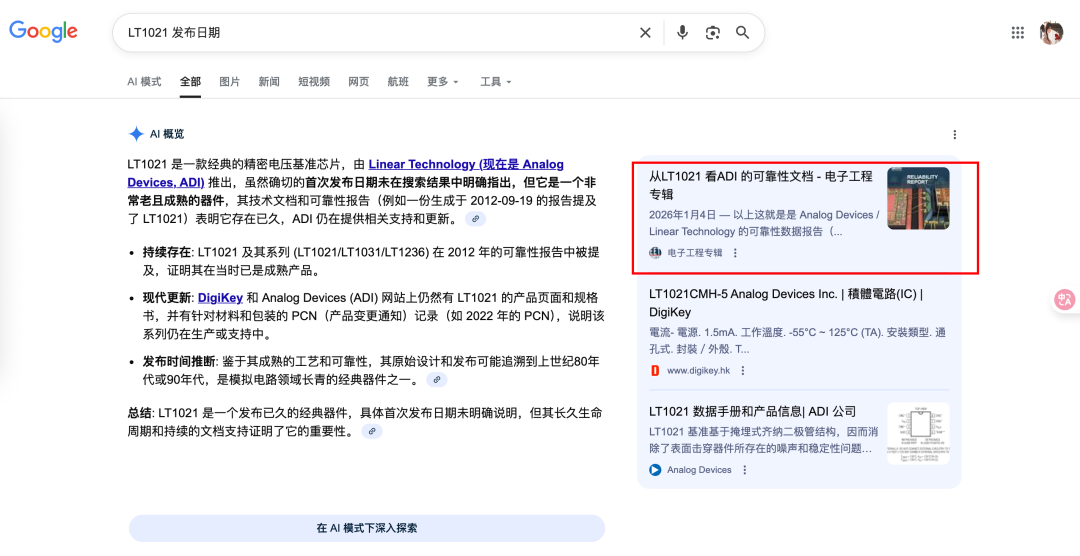This screenshot has height=556, width=1080.
Task: Open more options beside Analog Devices source
Action: pos(745,470)
